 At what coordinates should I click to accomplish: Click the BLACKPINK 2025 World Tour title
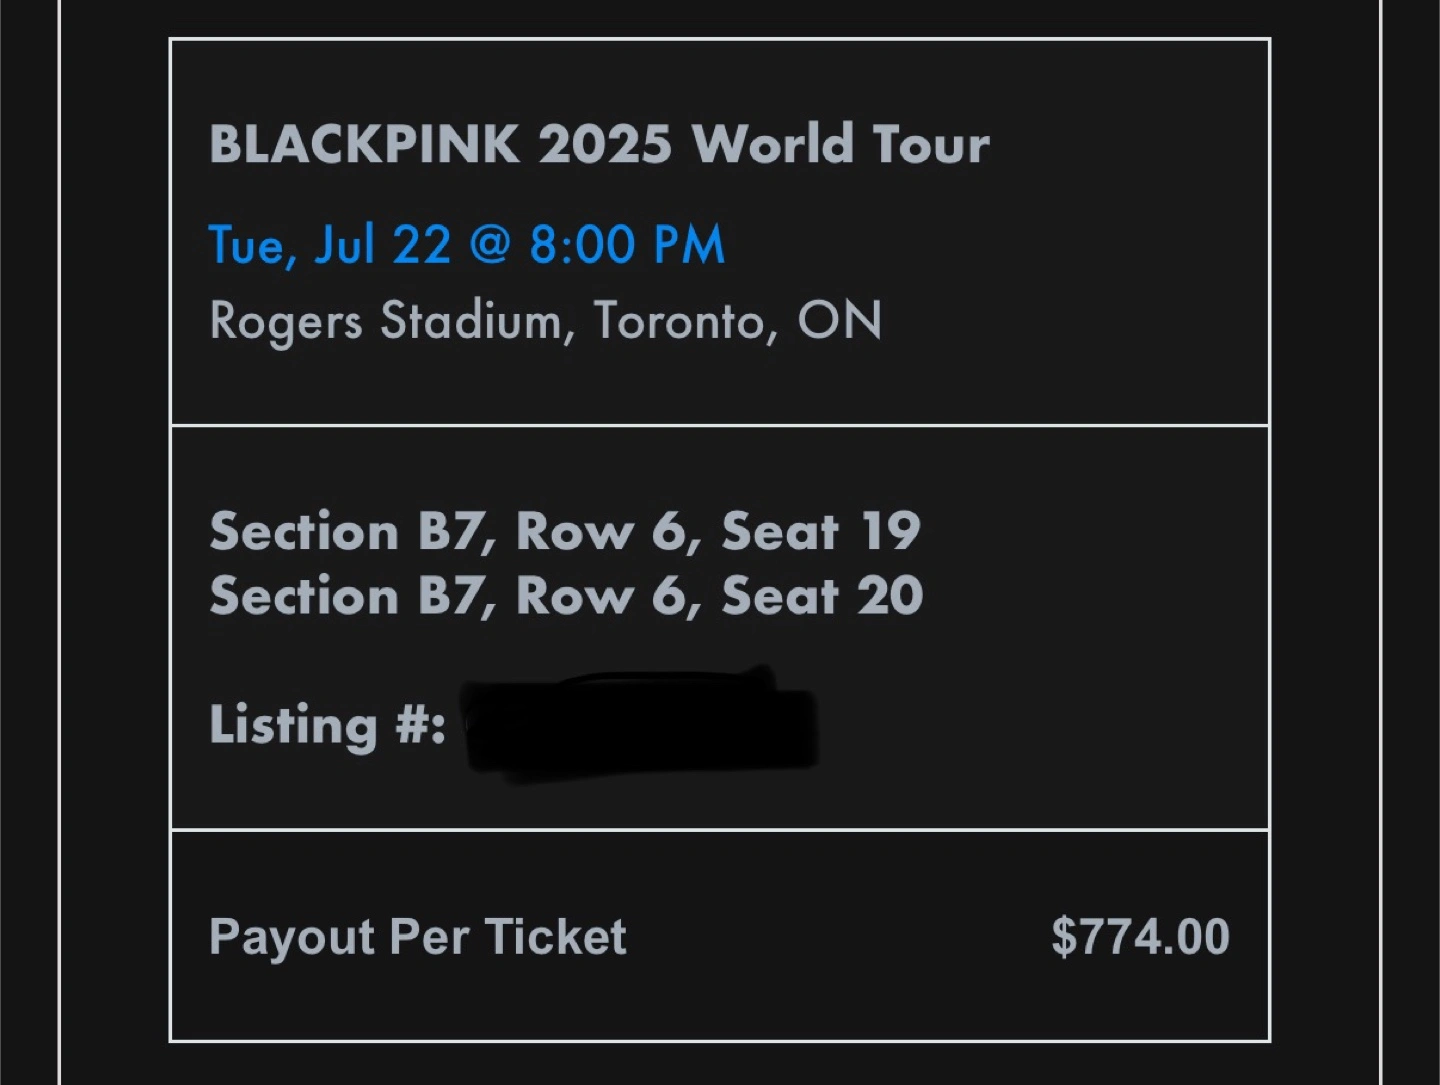599,143
